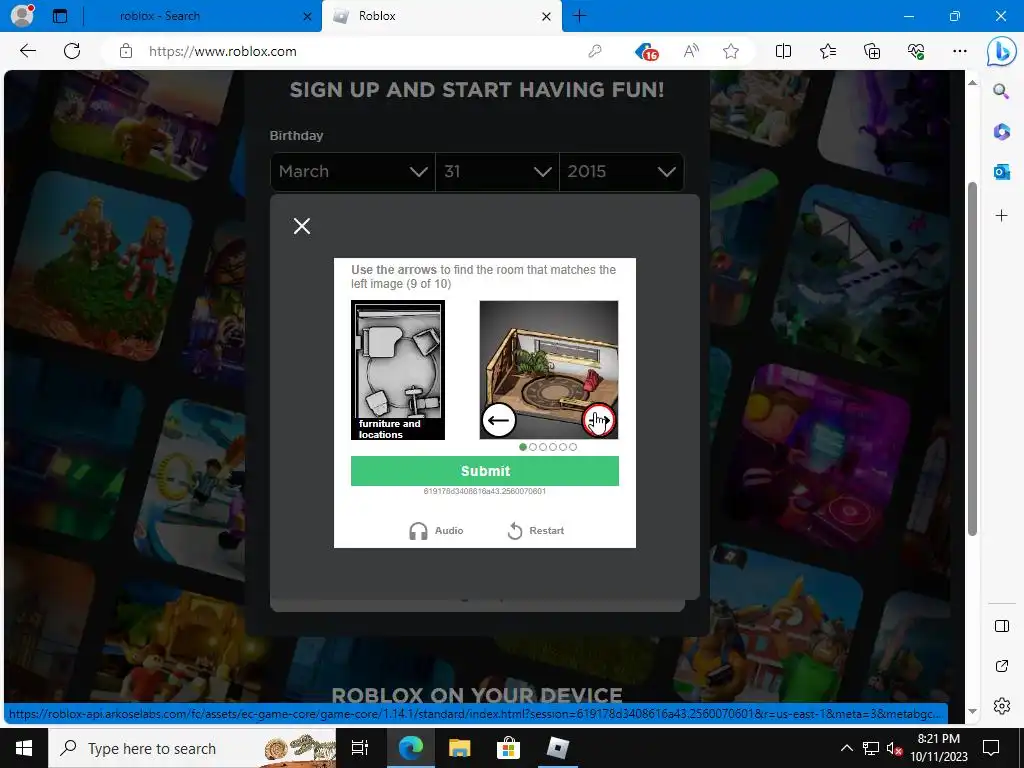Select the first green progress dot
Screen dimensions: 1024x768
pos(522,447)
